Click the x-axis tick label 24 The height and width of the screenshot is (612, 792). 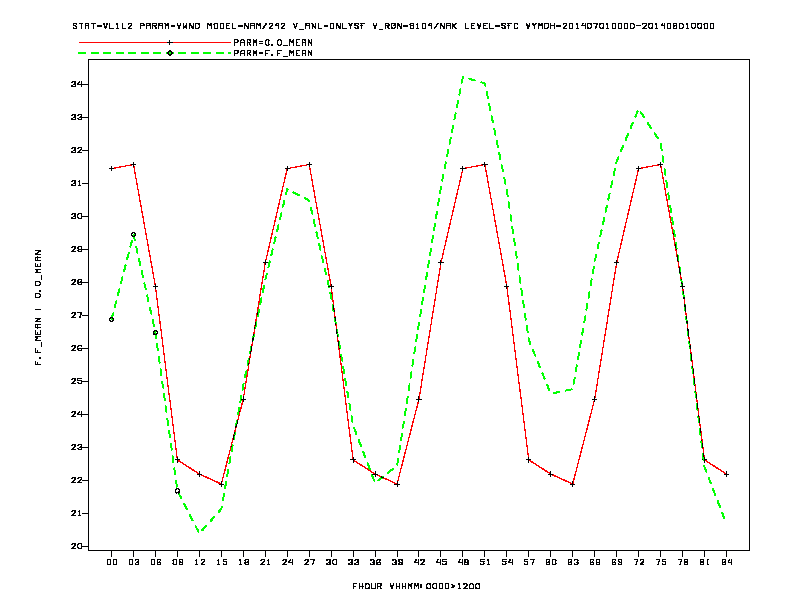point(287,562)
